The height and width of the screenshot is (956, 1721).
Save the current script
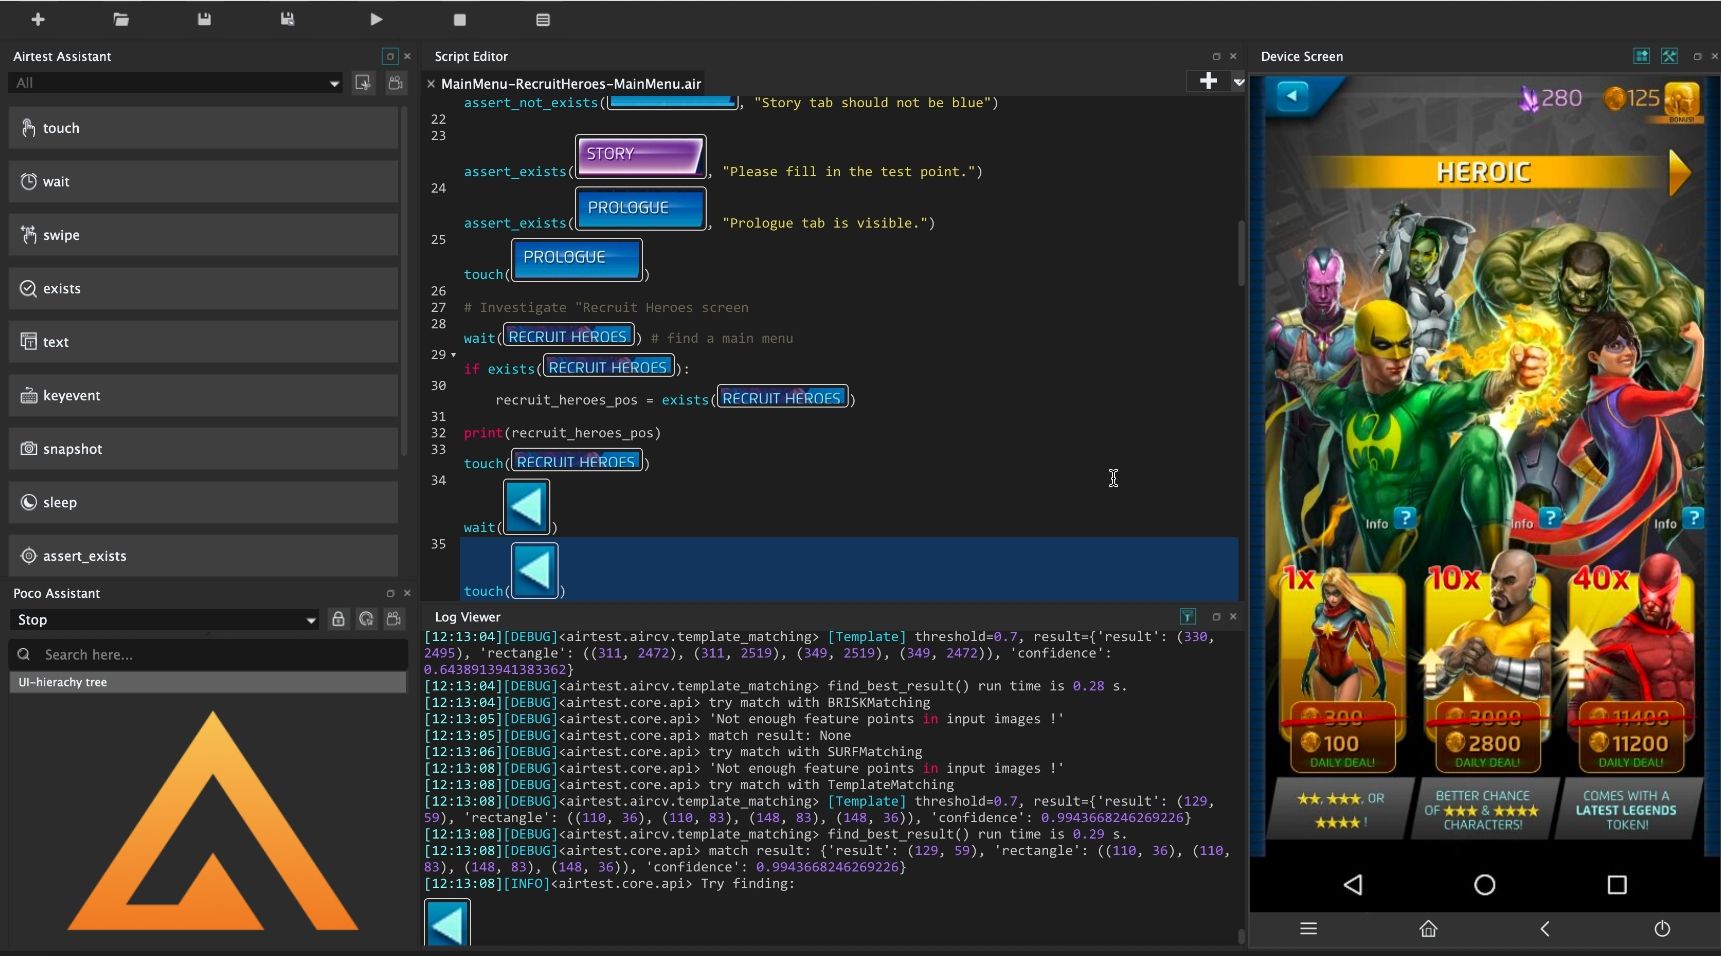tap(204, 19)
